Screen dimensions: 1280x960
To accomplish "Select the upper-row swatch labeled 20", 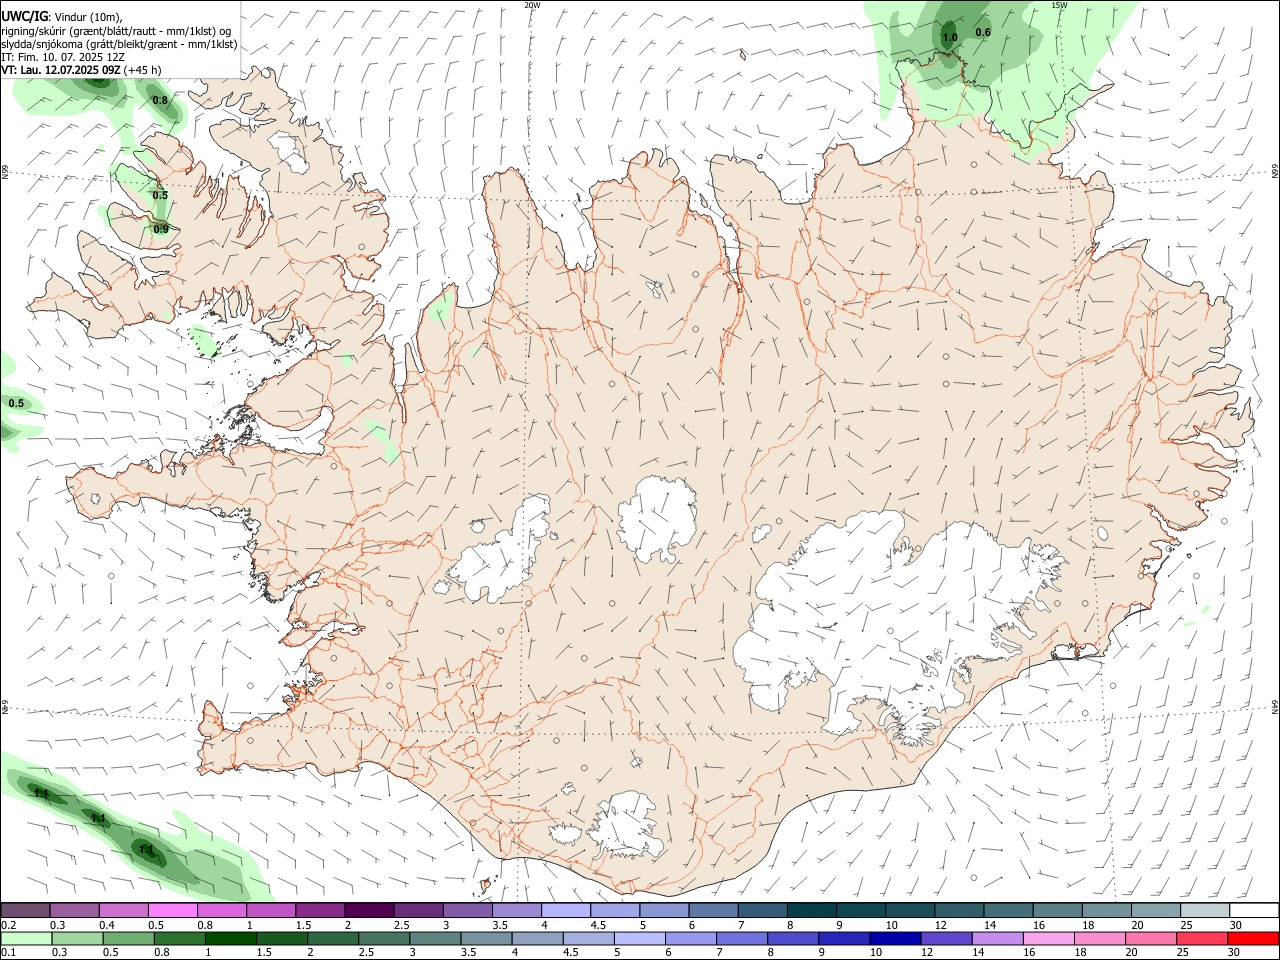I will coord(1156,910).
